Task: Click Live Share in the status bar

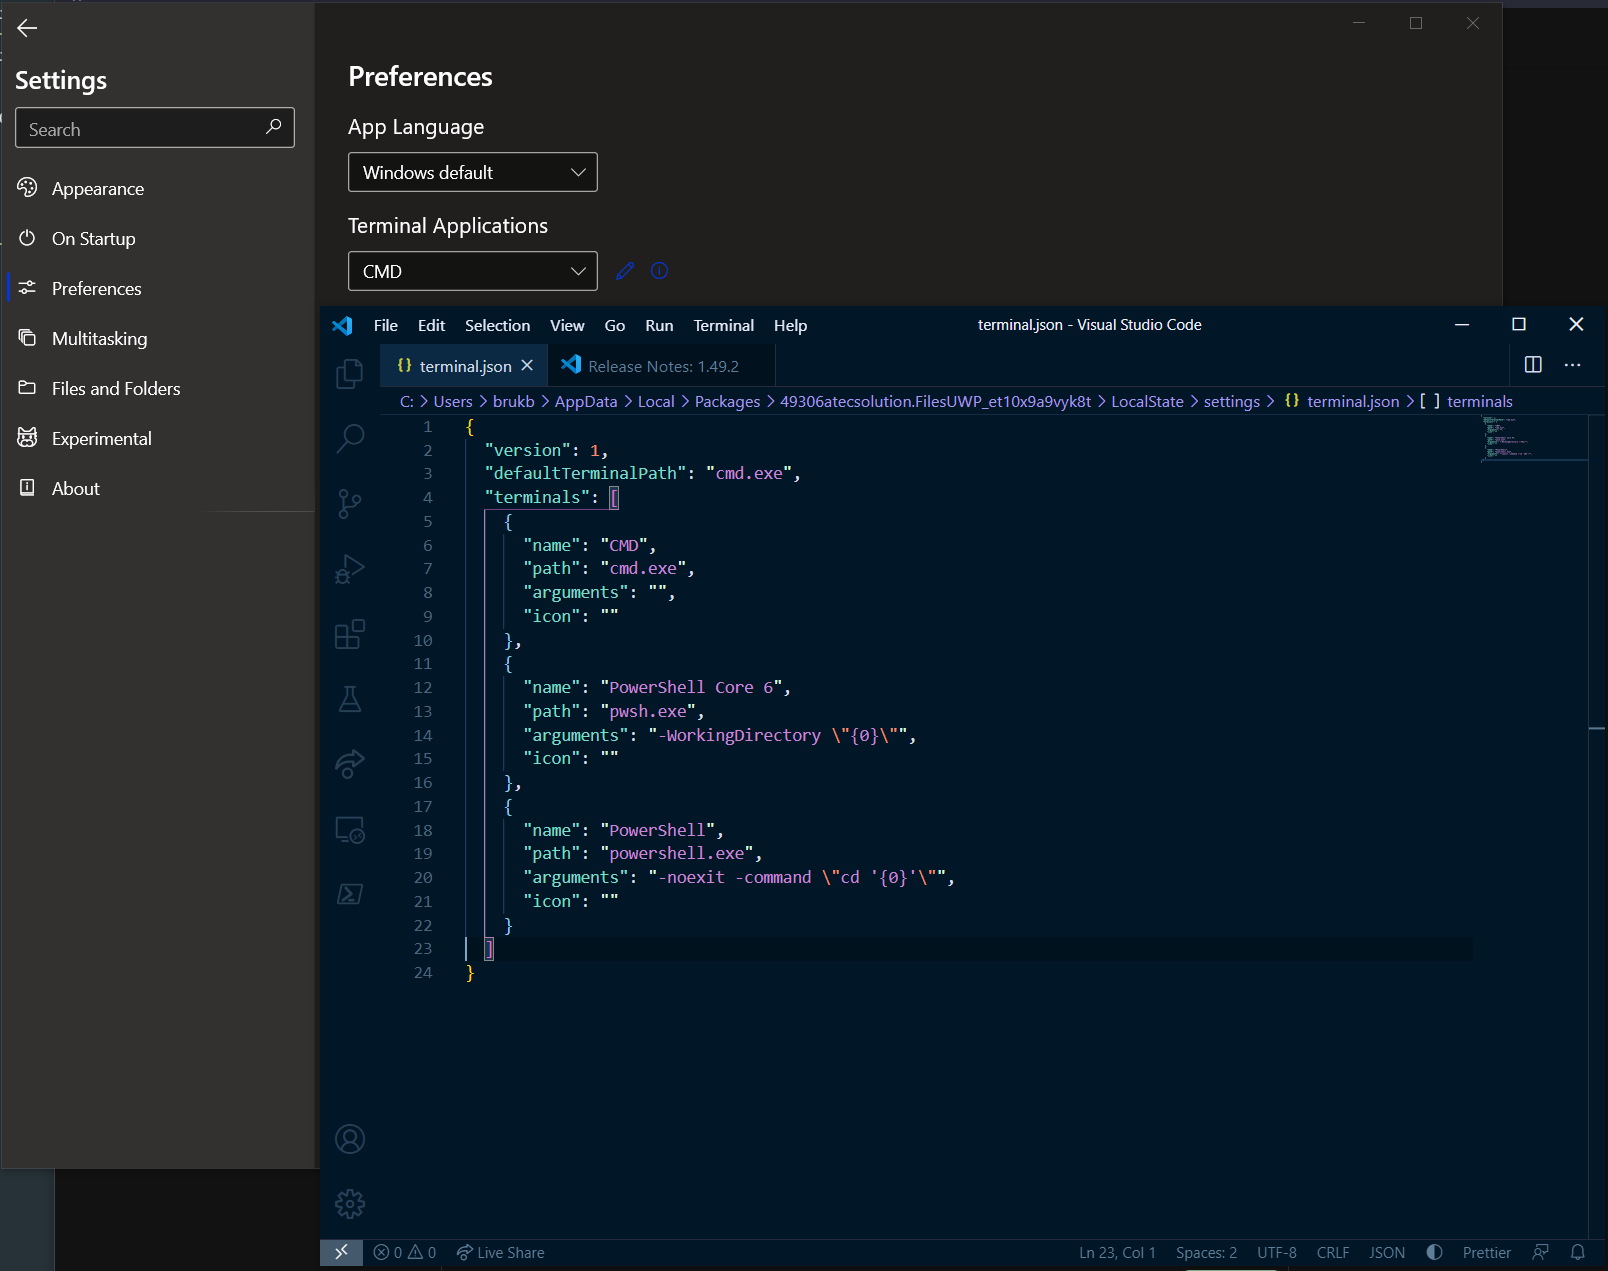Action: point(500,1252)
